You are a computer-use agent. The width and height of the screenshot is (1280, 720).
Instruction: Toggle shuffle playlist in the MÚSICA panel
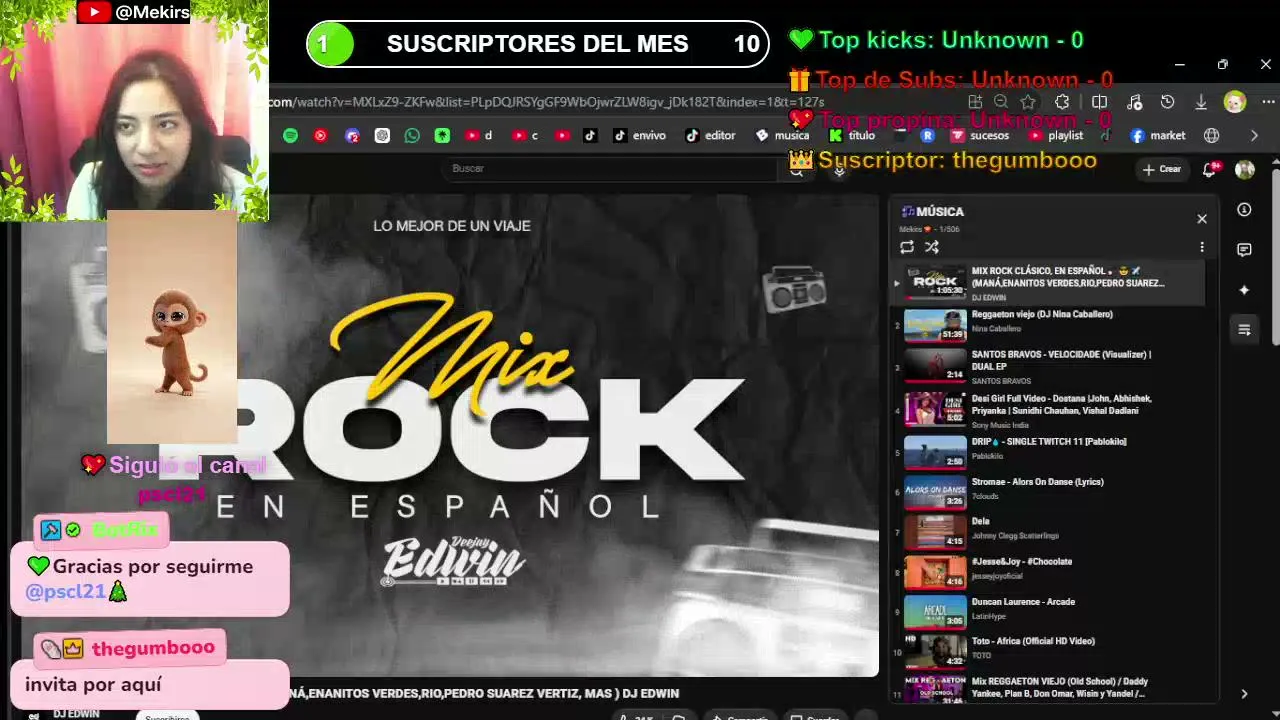[932, 247]
